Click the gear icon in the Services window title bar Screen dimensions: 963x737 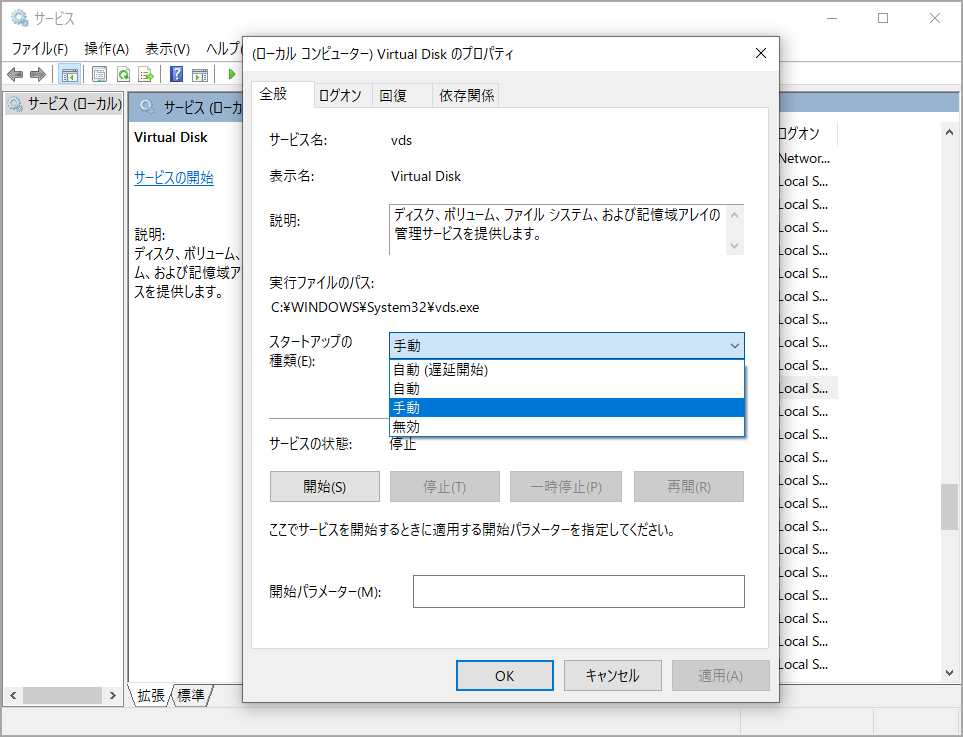pos(20,18)
